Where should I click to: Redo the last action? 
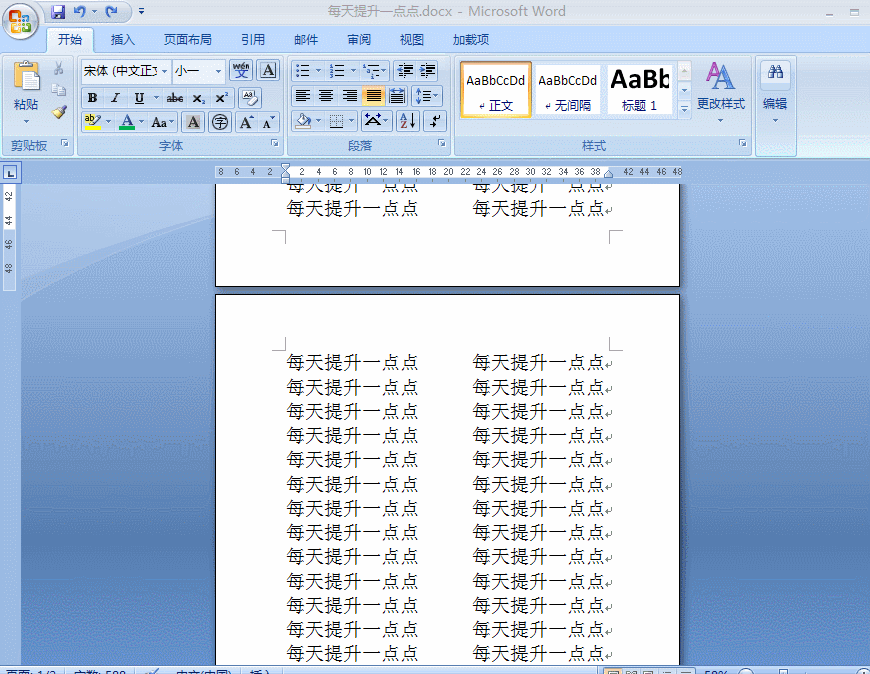[112, 12]
